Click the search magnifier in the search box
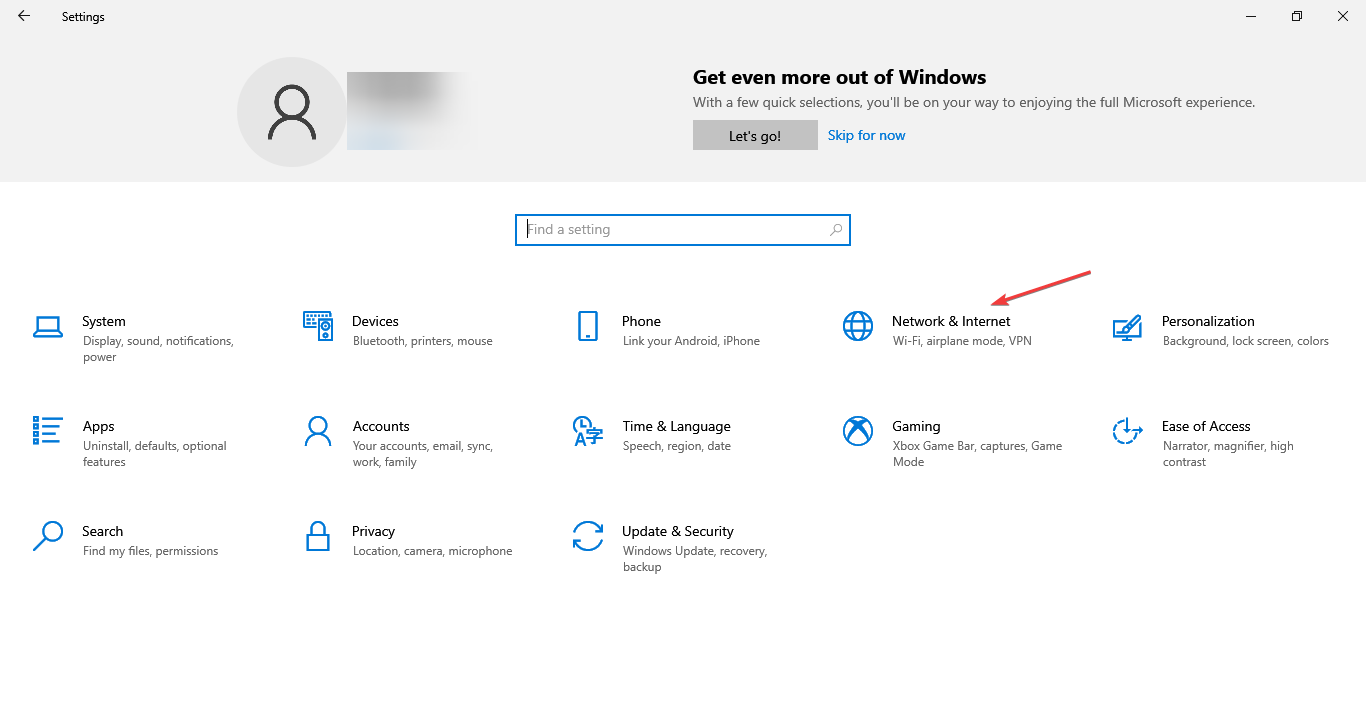This screenshot has height=728, width=1366. click(836, 230)
